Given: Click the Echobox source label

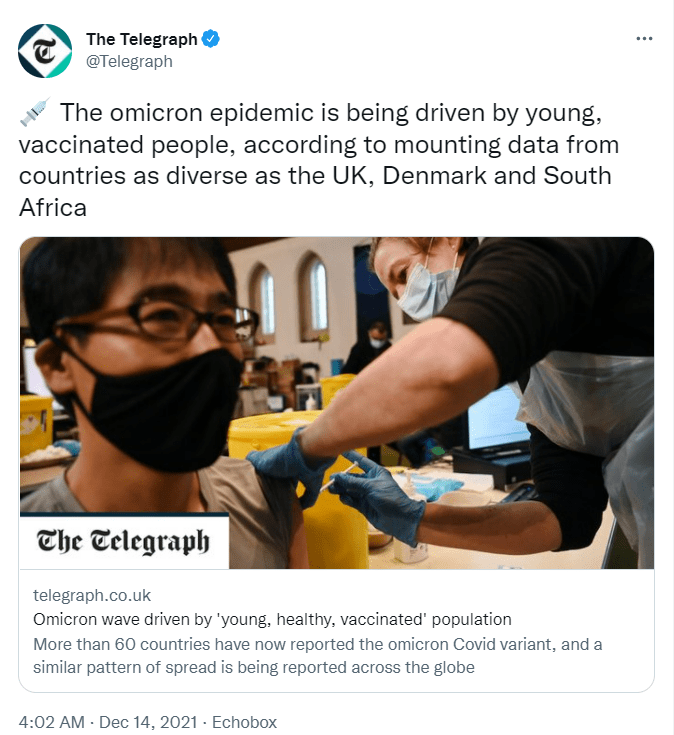Looking at the screenshot, I should pos(244,722).
